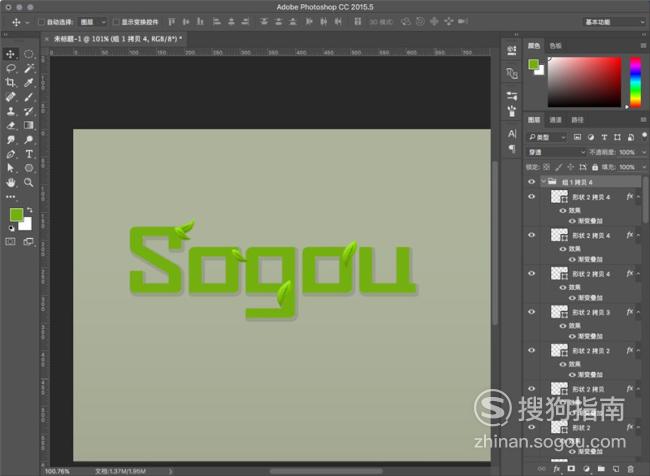Image resolution: width=650 pixels, height=476 pixels.
Task: Lock transparent pixels checker icon
Action: coord(546,167)
